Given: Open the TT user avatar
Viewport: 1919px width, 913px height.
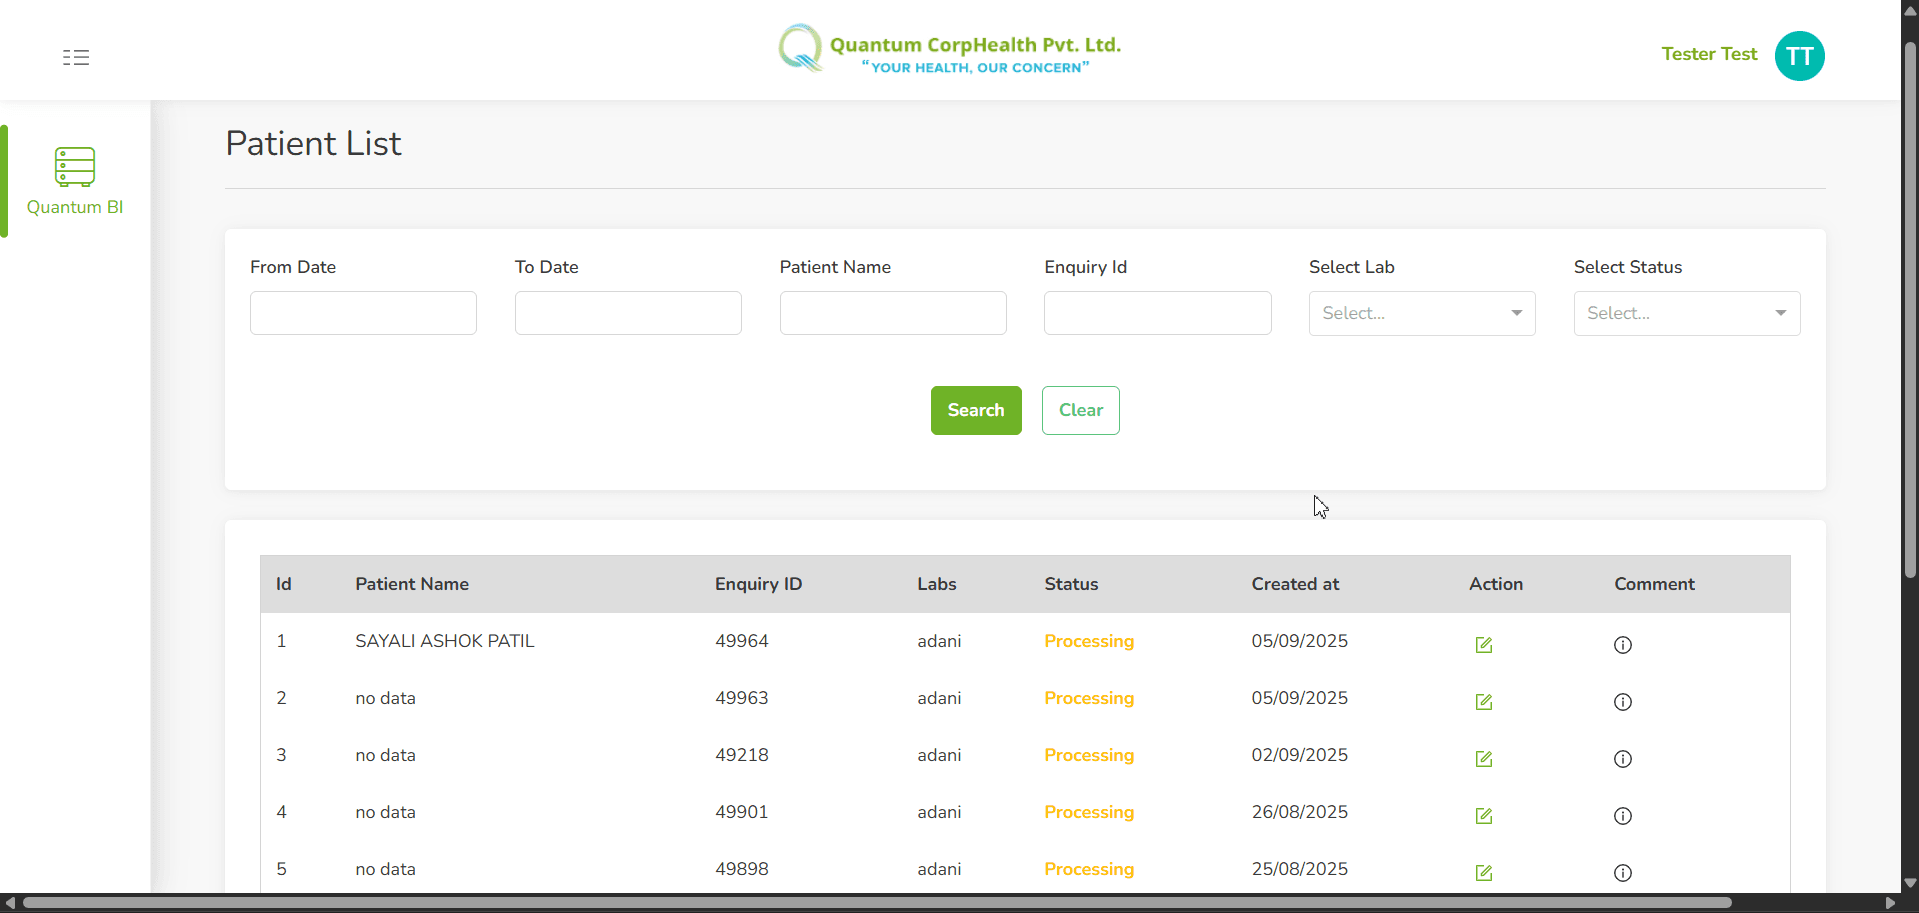Looking at the screenshot, I should pyautogui.click(x=1798, y=56).
